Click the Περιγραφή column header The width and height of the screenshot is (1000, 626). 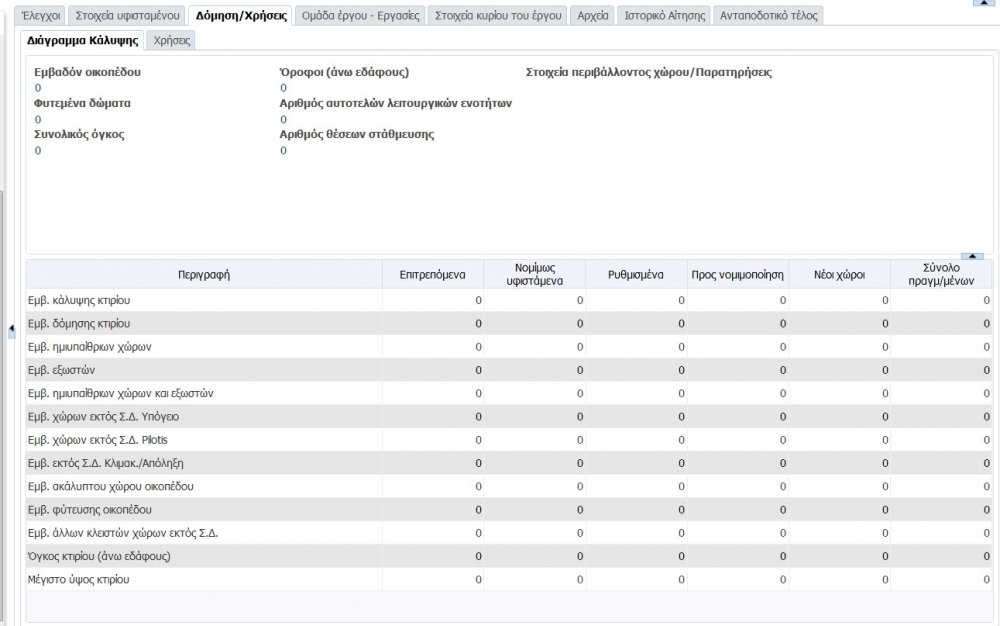tap(204, 275)
